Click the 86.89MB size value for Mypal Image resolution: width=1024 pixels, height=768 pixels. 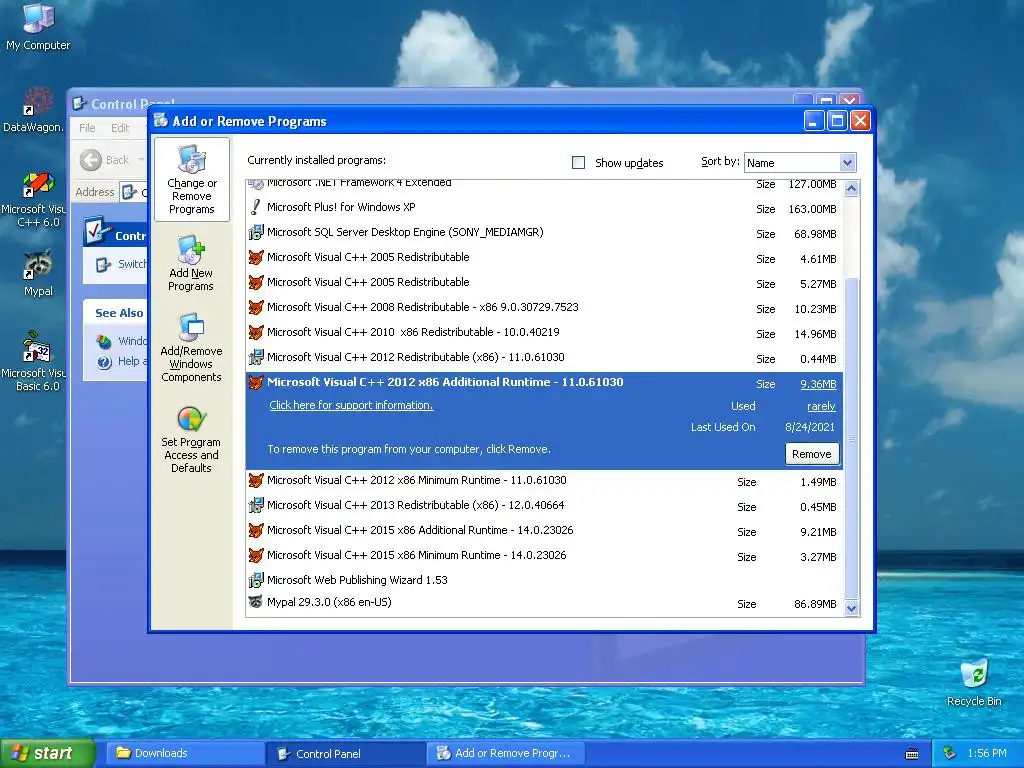[x=815, y=604]
